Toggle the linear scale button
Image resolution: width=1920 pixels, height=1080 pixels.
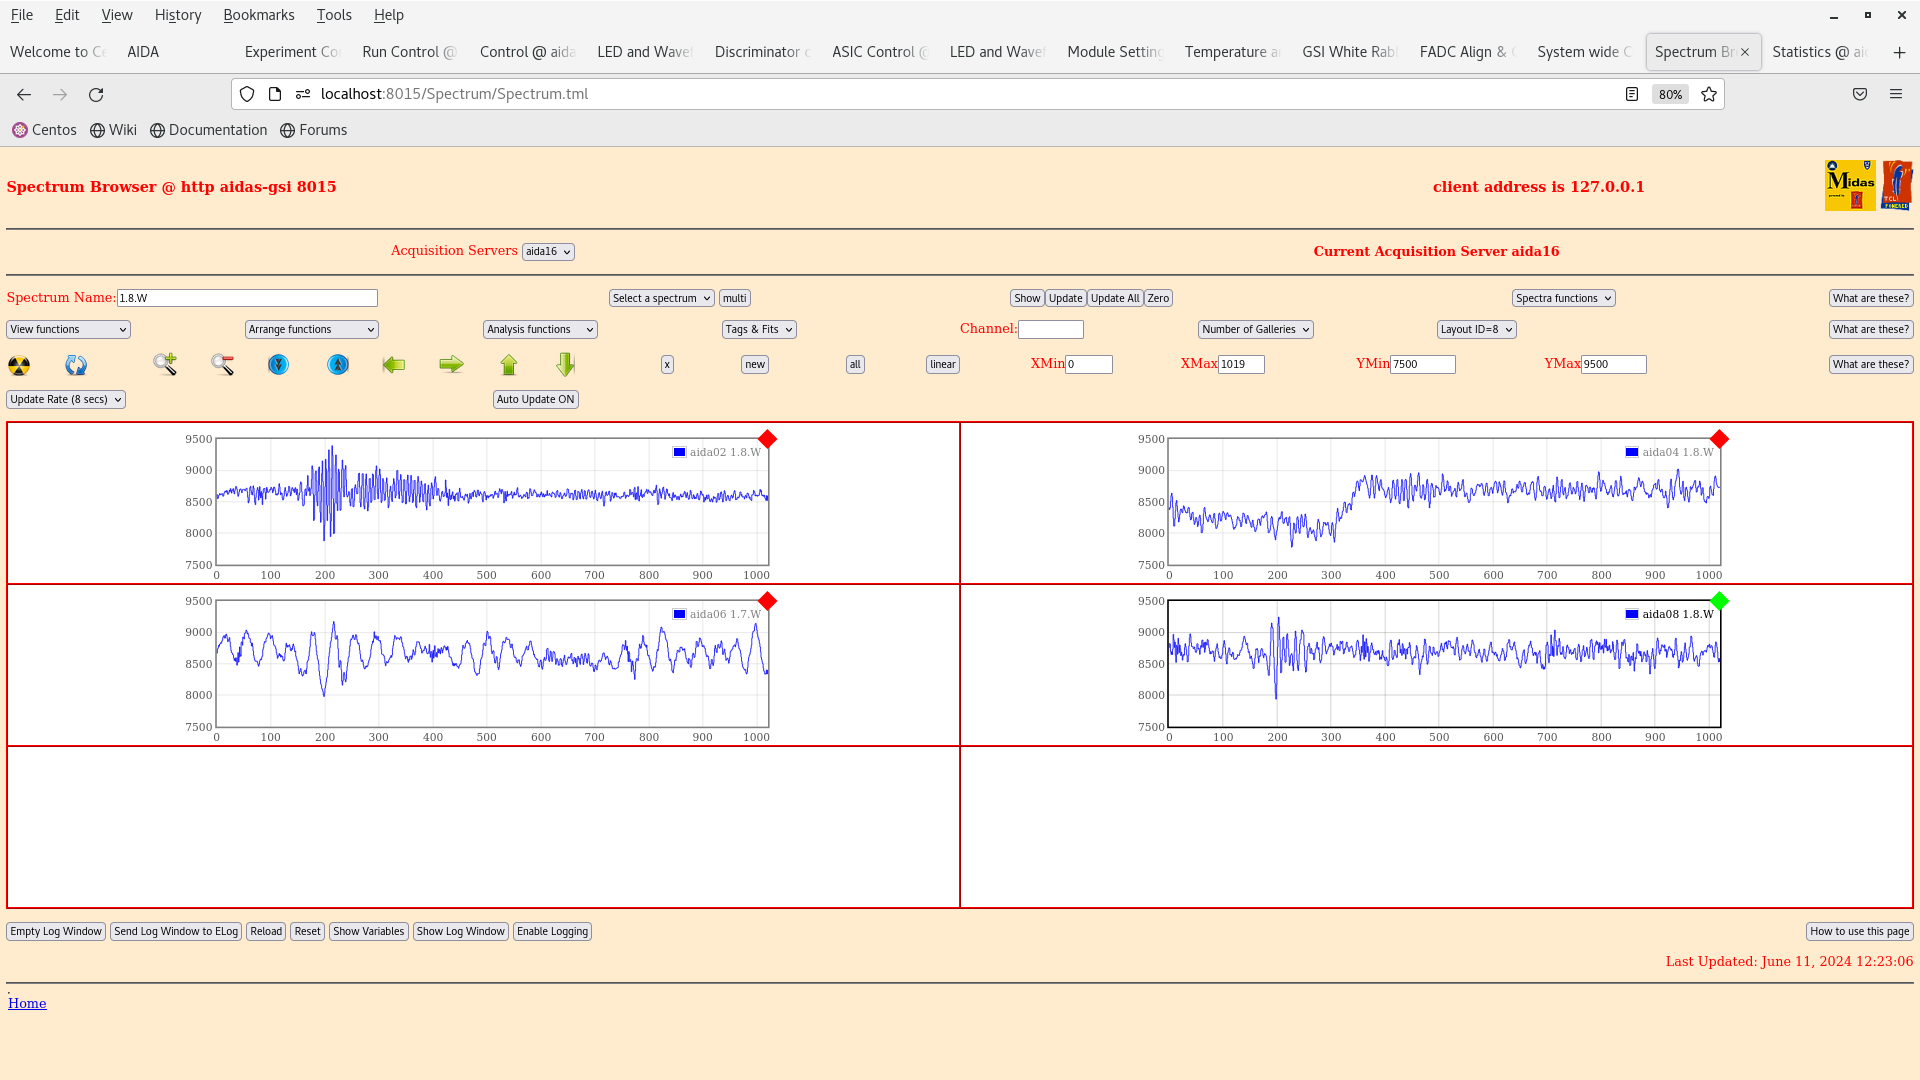click(x=942, y=365)
